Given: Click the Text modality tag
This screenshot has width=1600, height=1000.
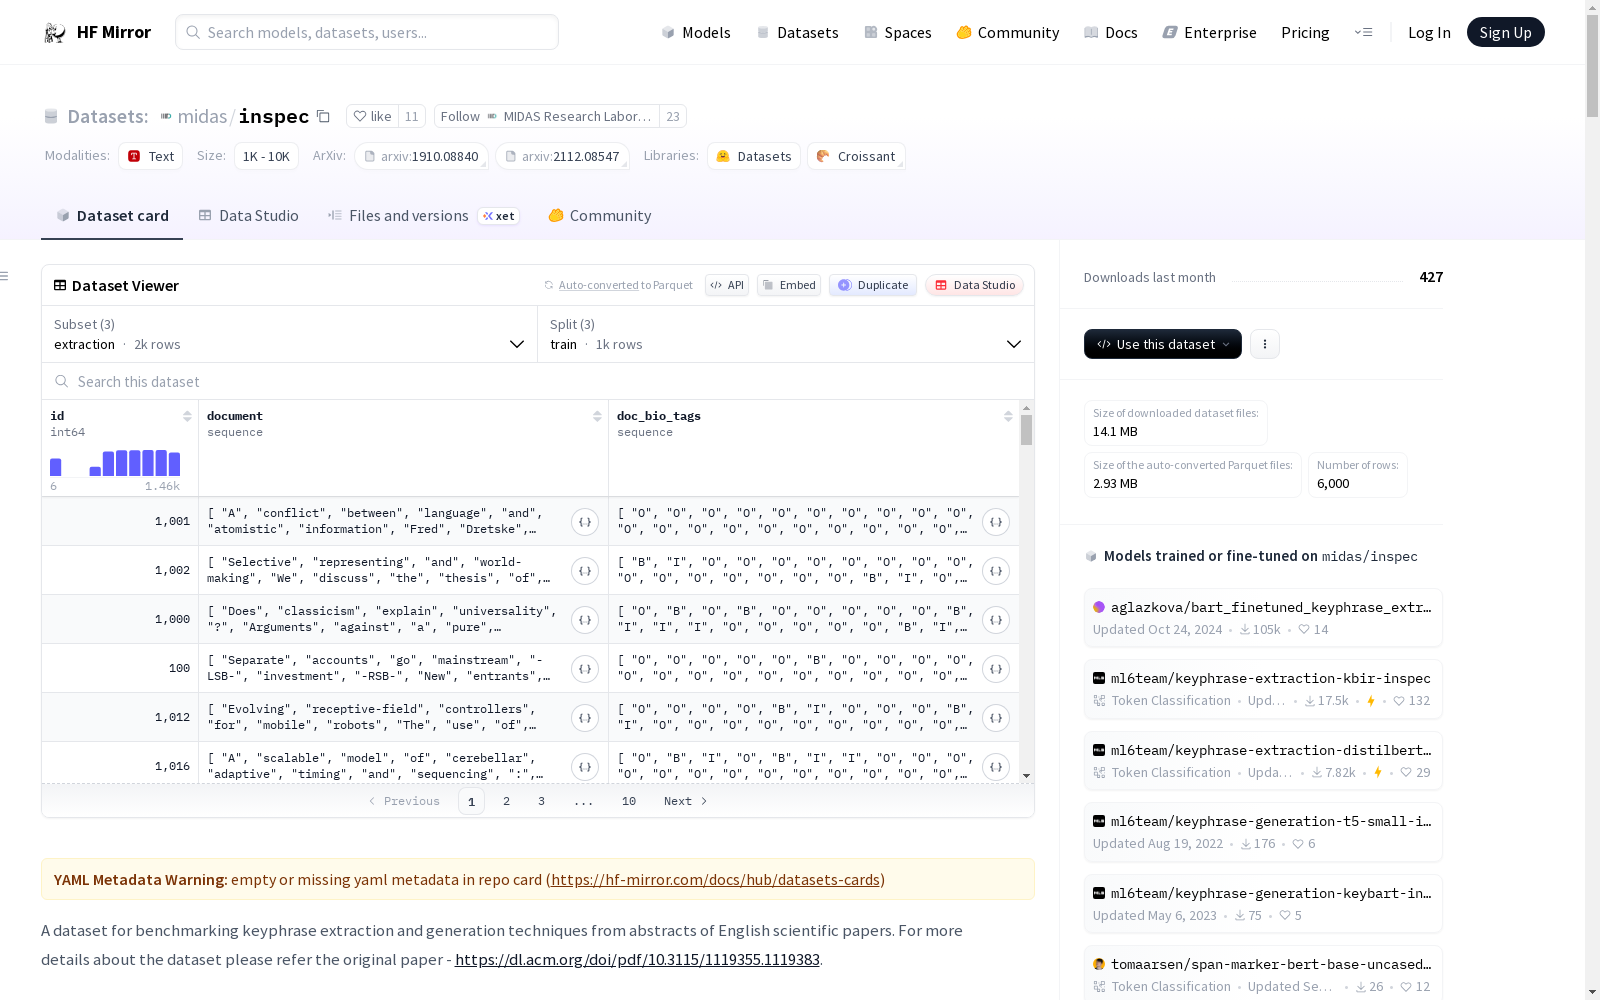Looking at the screenshot, I should click(x=151, y=156).
